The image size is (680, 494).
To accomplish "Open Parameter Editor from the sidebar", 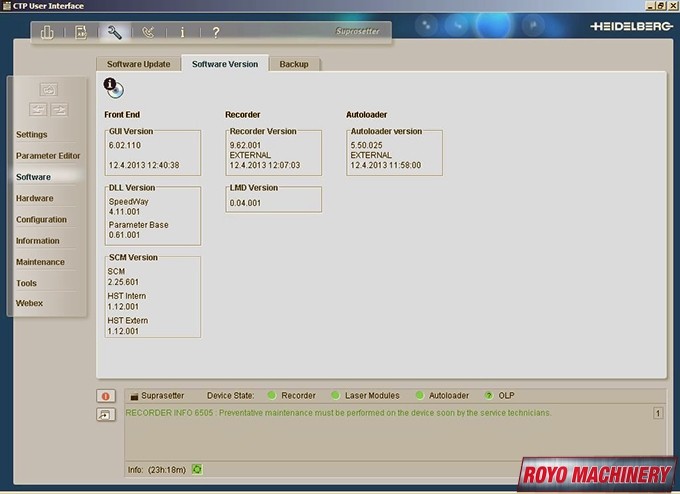I will tap(48, 156).
